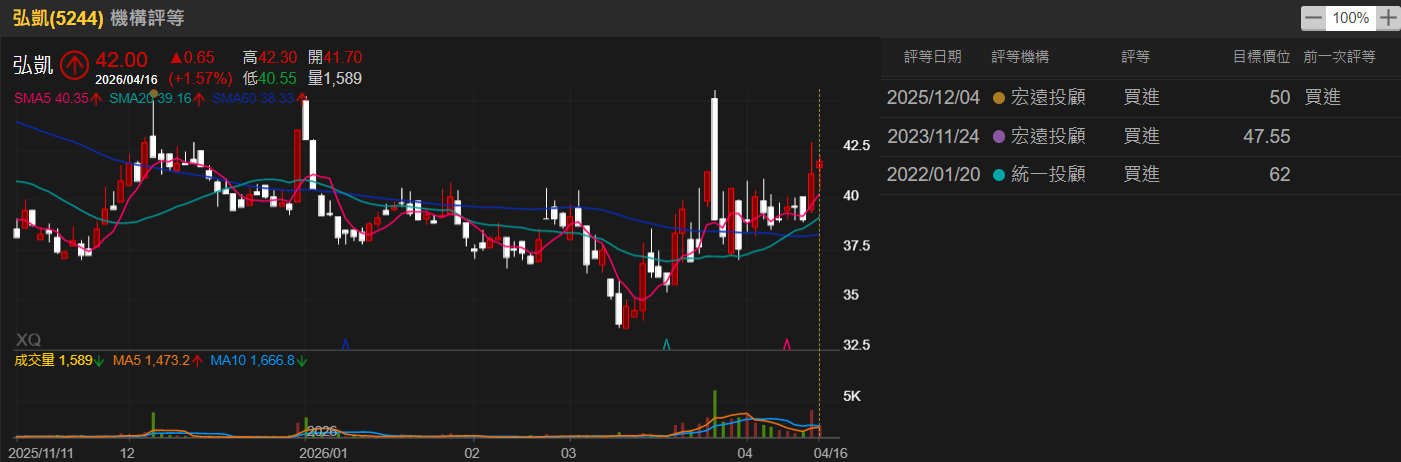The height and width of the screenshot is (462, 1401).
Task: Sort by the 目標價位 column header
Action: coord(1260,57)
